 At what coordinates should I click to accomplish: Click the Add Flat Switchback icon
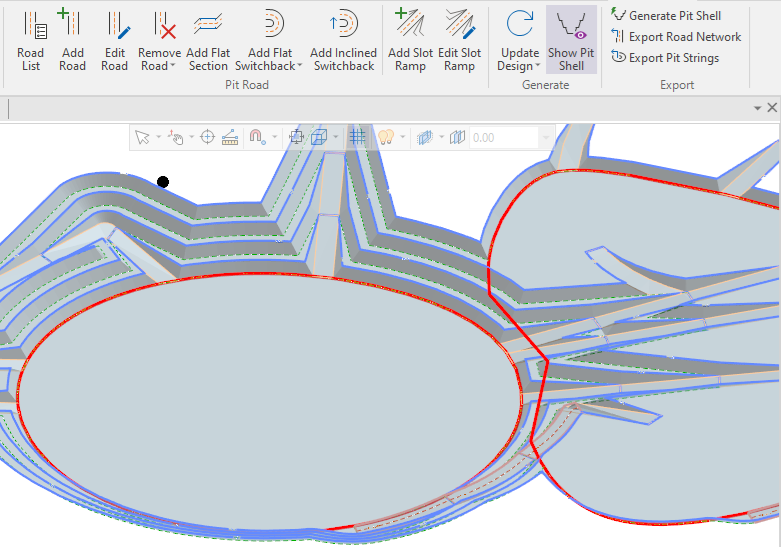click(272, 24)
